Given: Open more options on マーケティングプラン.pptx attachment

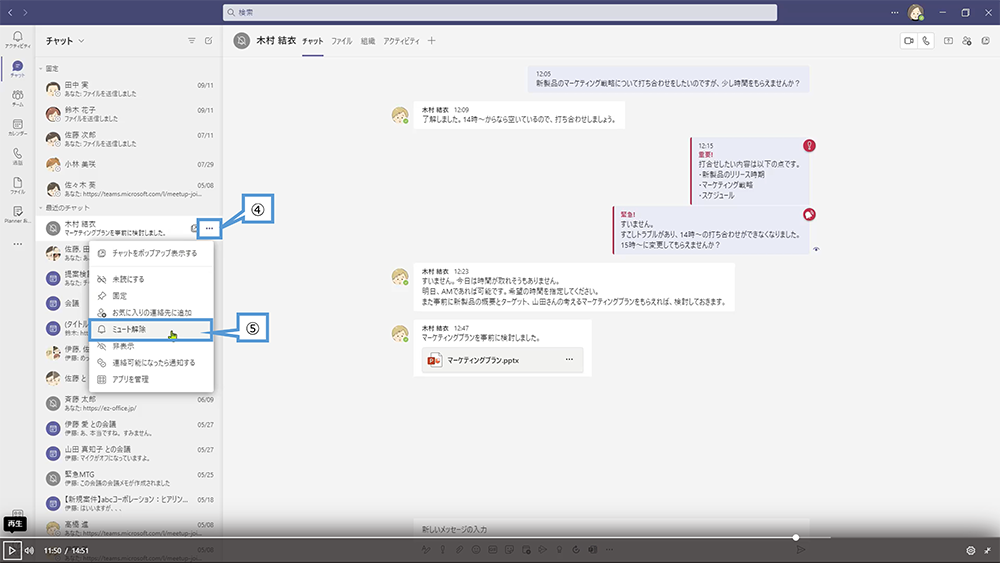Looking at the screenshot, I should click(570, 359).
